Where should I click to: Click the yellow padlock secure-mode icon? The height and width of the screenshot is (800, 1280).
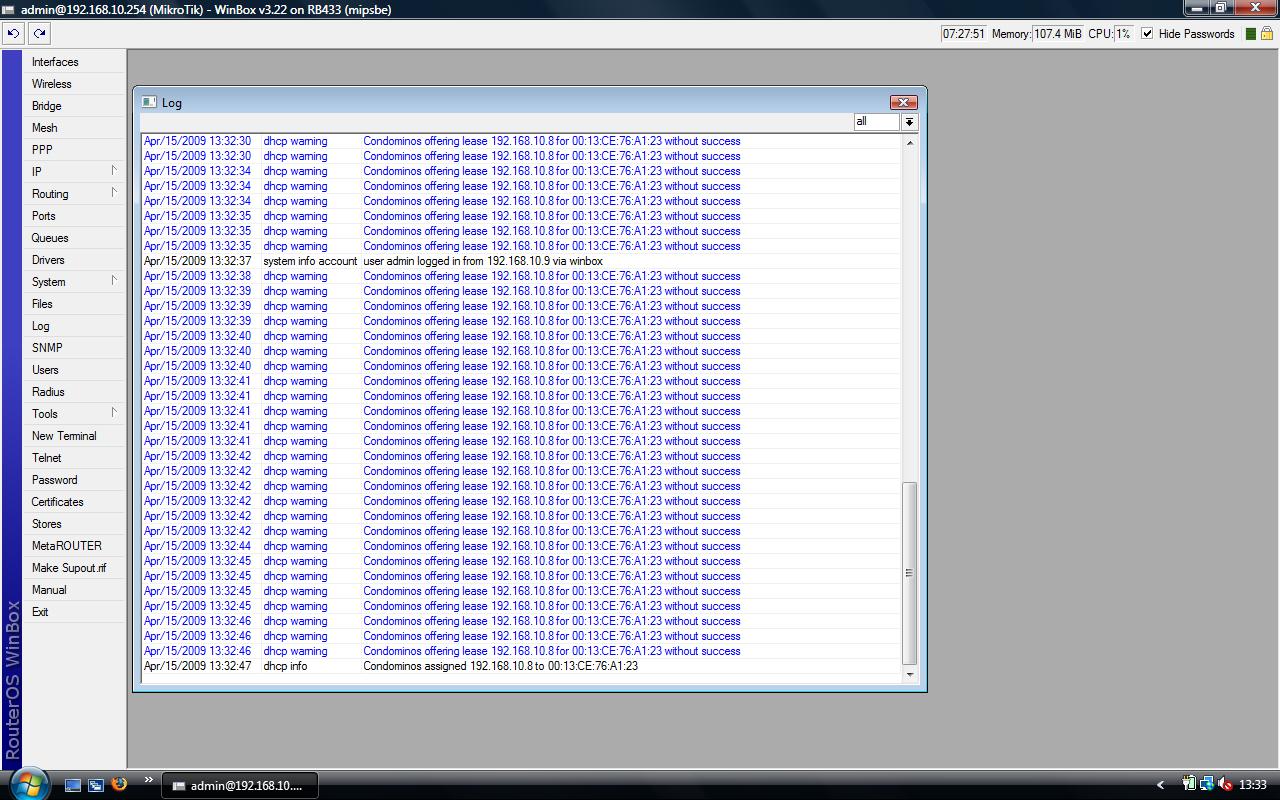pos(1266,34)
